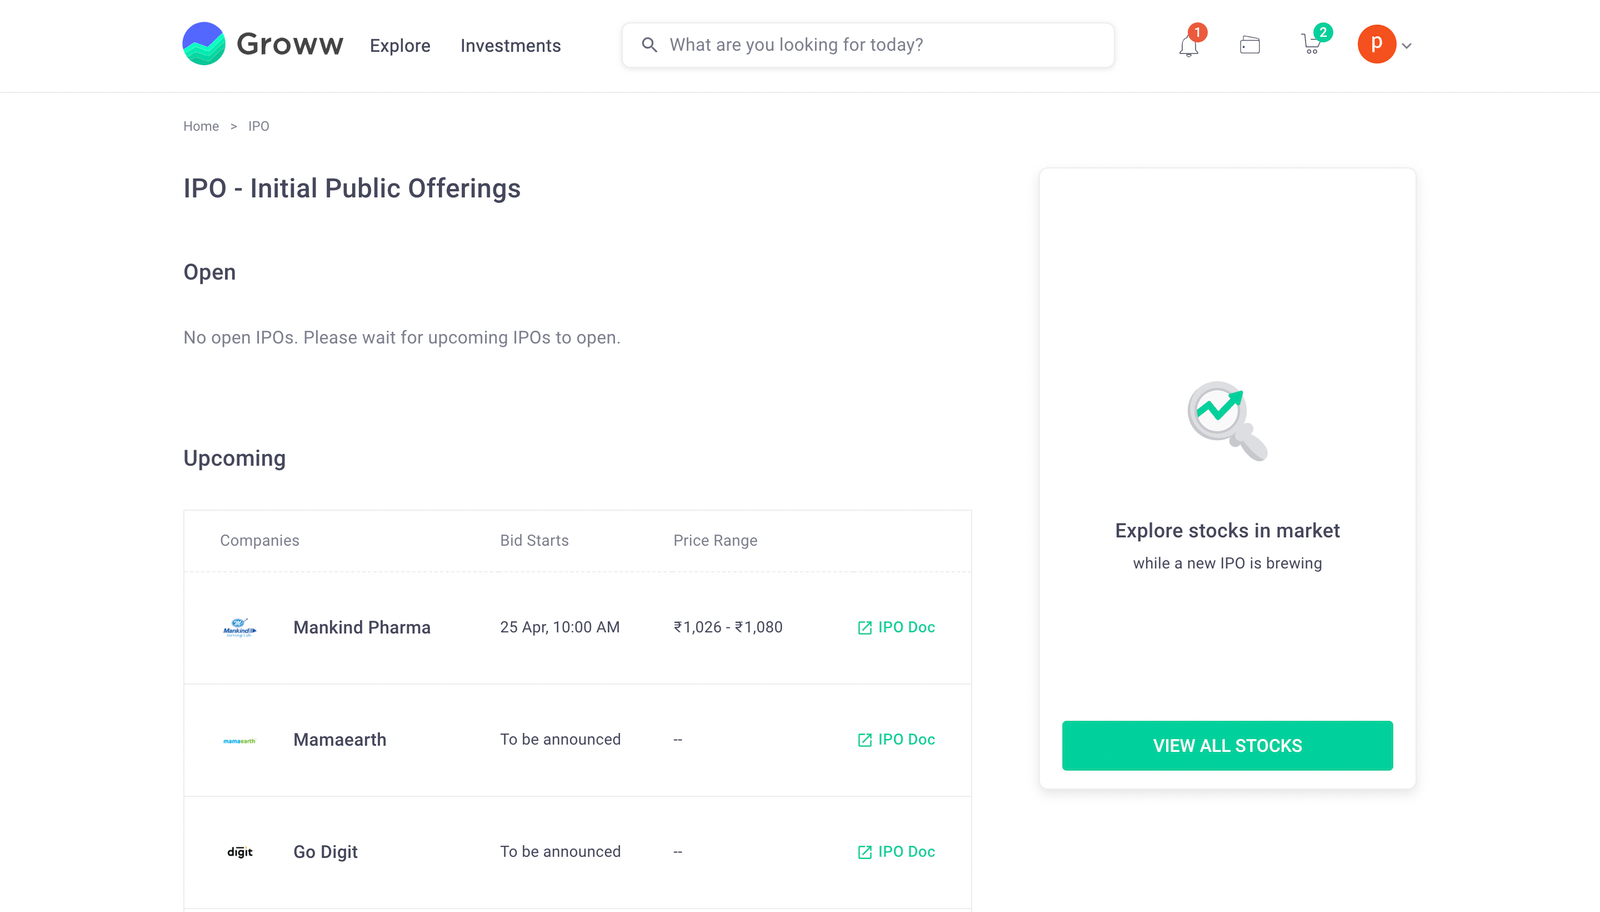Open IPO Doc for Mamaearth
Viewport: 1600px width, 912px height.
coord(896,739)
